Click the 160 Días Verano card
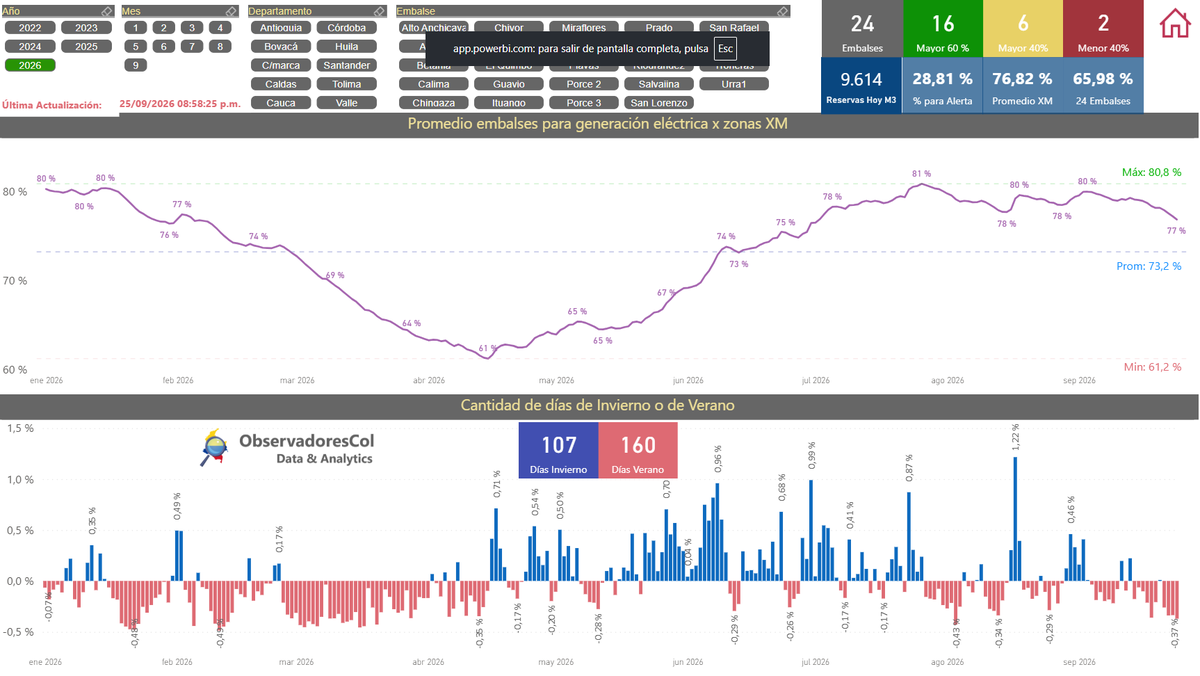Image resolution: width=1200 pixels, height=676 pixels. (638, 450)
